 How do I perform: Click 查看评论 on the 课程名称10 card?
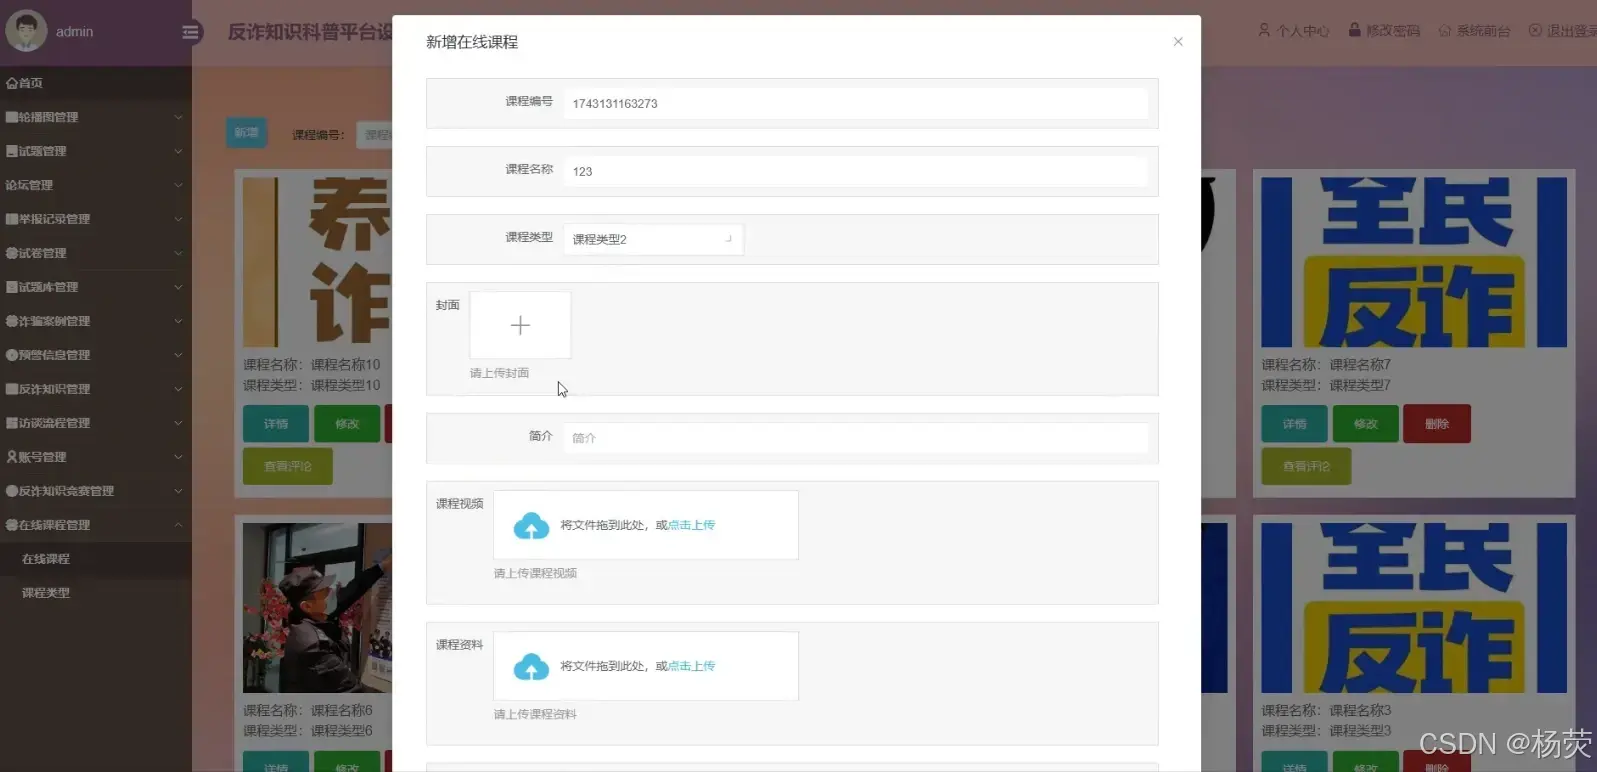pyautogui.click(x=288, y=466)
